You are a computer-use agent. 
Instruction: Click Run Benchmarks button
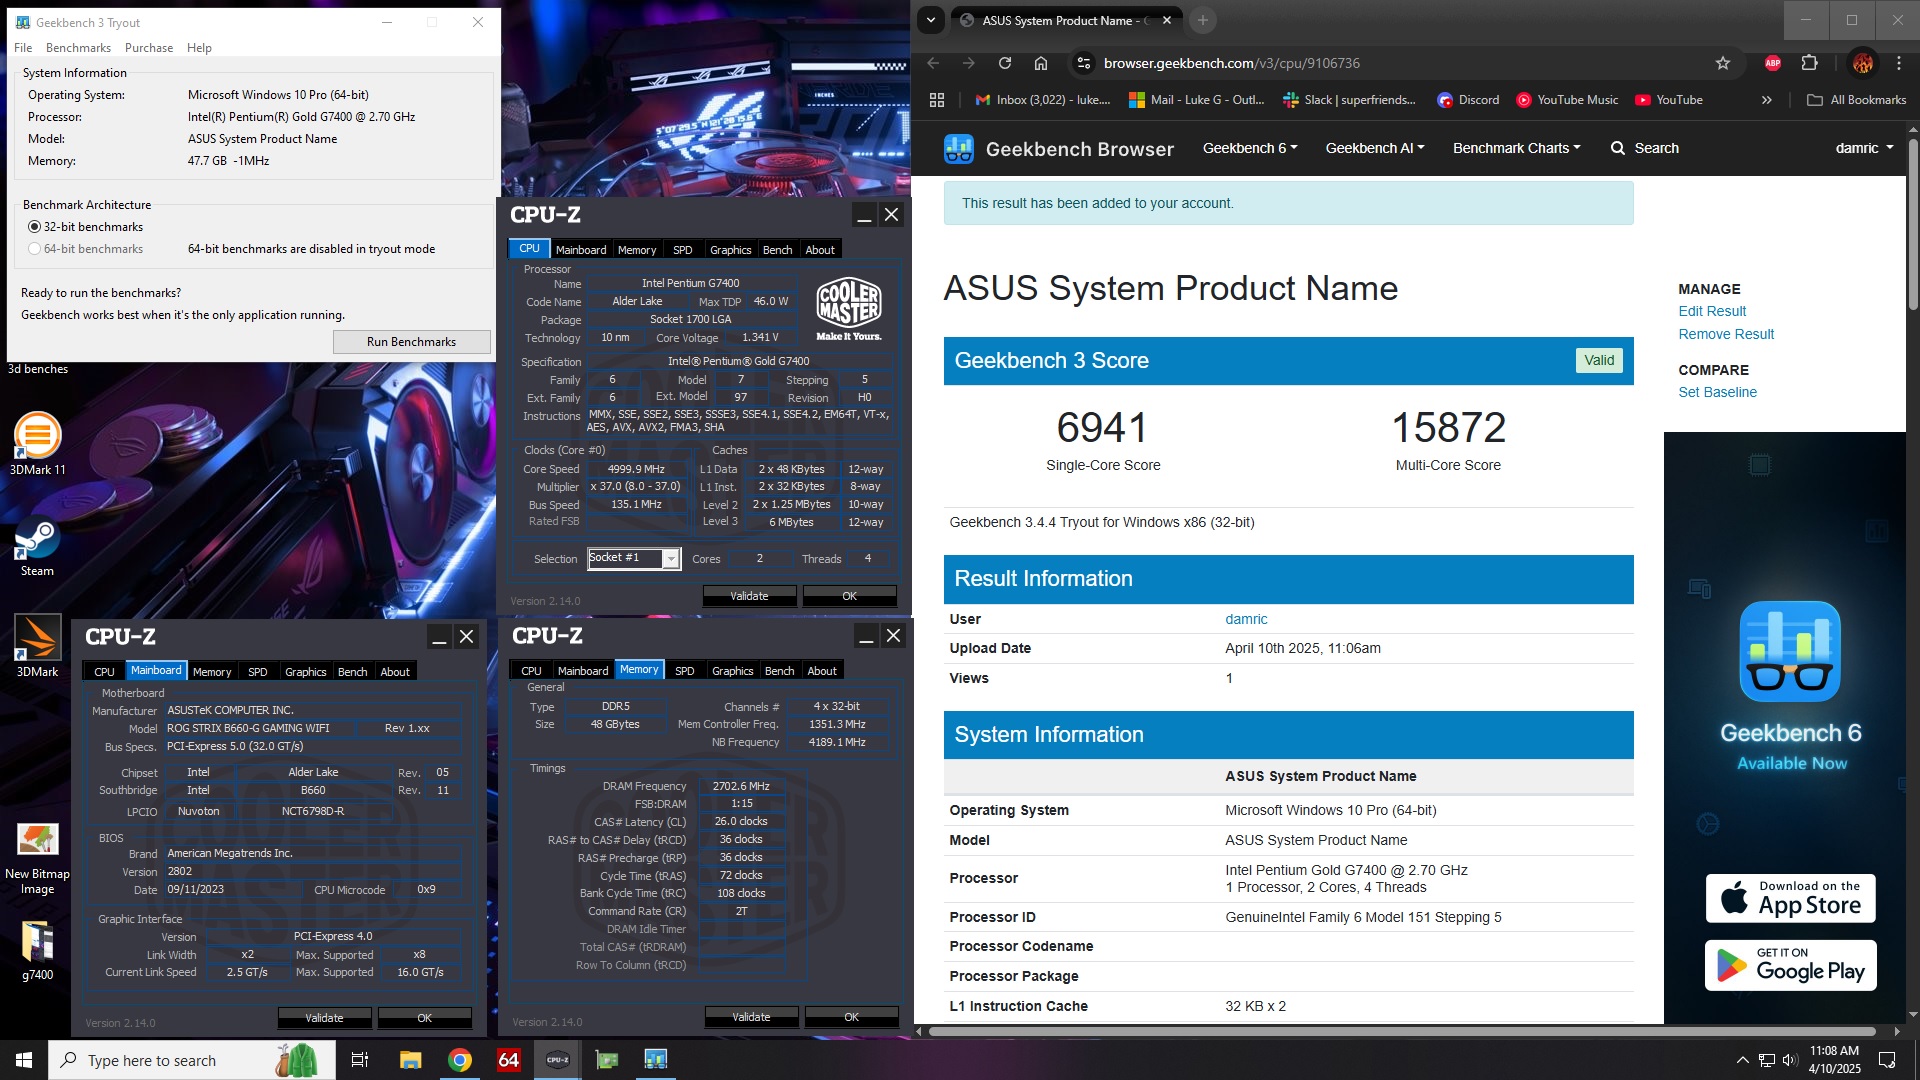click(x=411, y=342)
